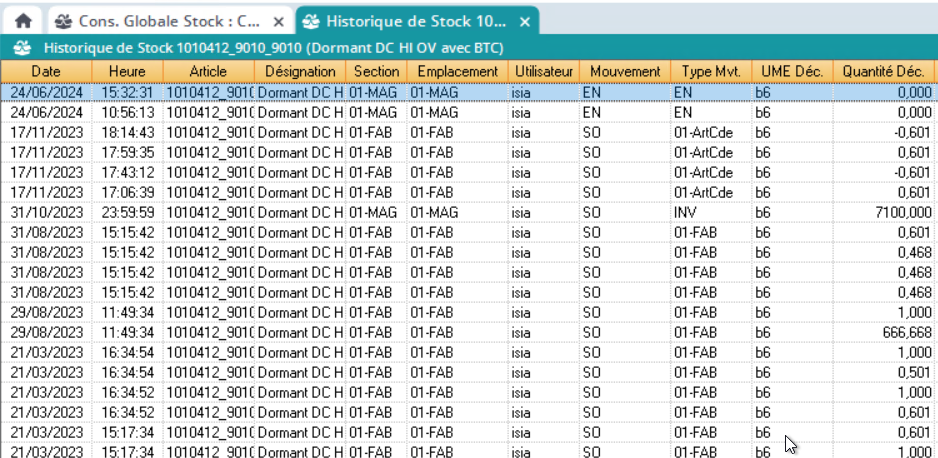The image size is (938, 458).
Task: Switch to the Cons. Globale Stock tab
Action: click(x=170, y=20)
